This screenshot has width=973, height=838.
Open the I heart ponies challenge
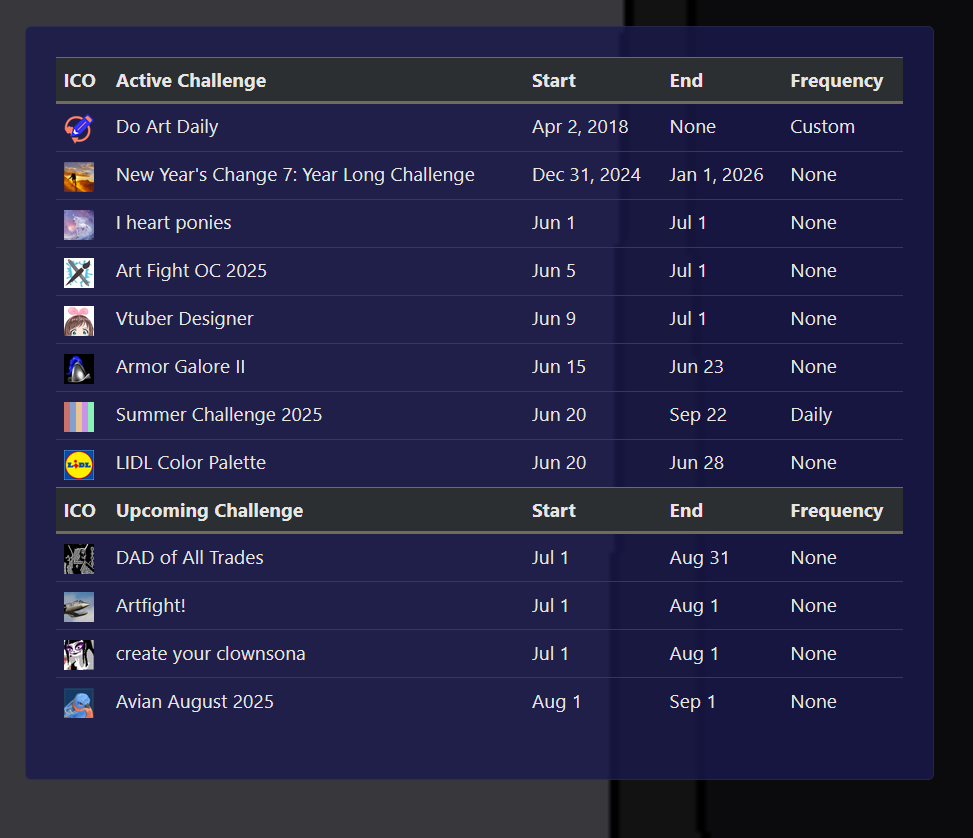click(x=174, y=223)
